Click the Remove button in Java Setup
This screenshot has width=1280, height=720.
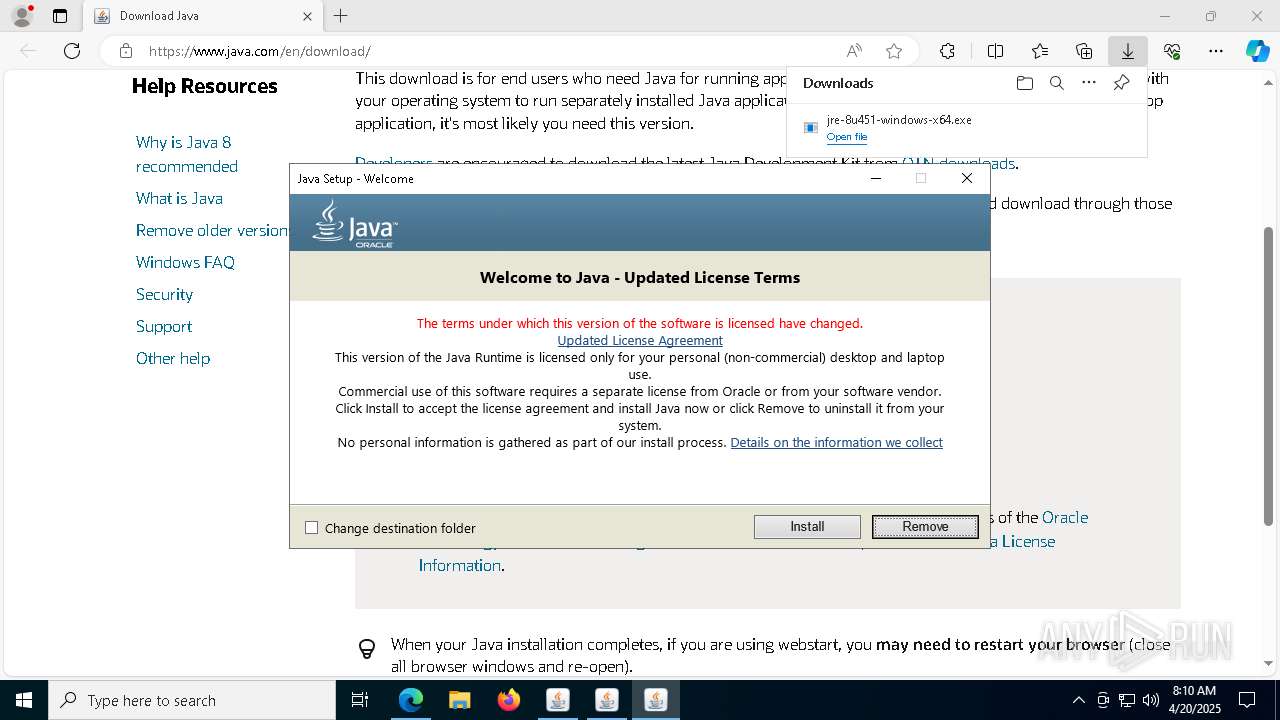click(925, 527)
